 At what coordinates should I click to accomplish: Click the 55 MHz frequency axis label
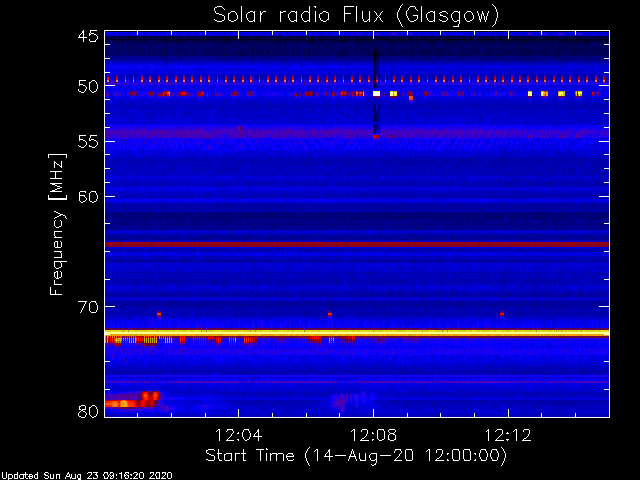pos(88,142)
